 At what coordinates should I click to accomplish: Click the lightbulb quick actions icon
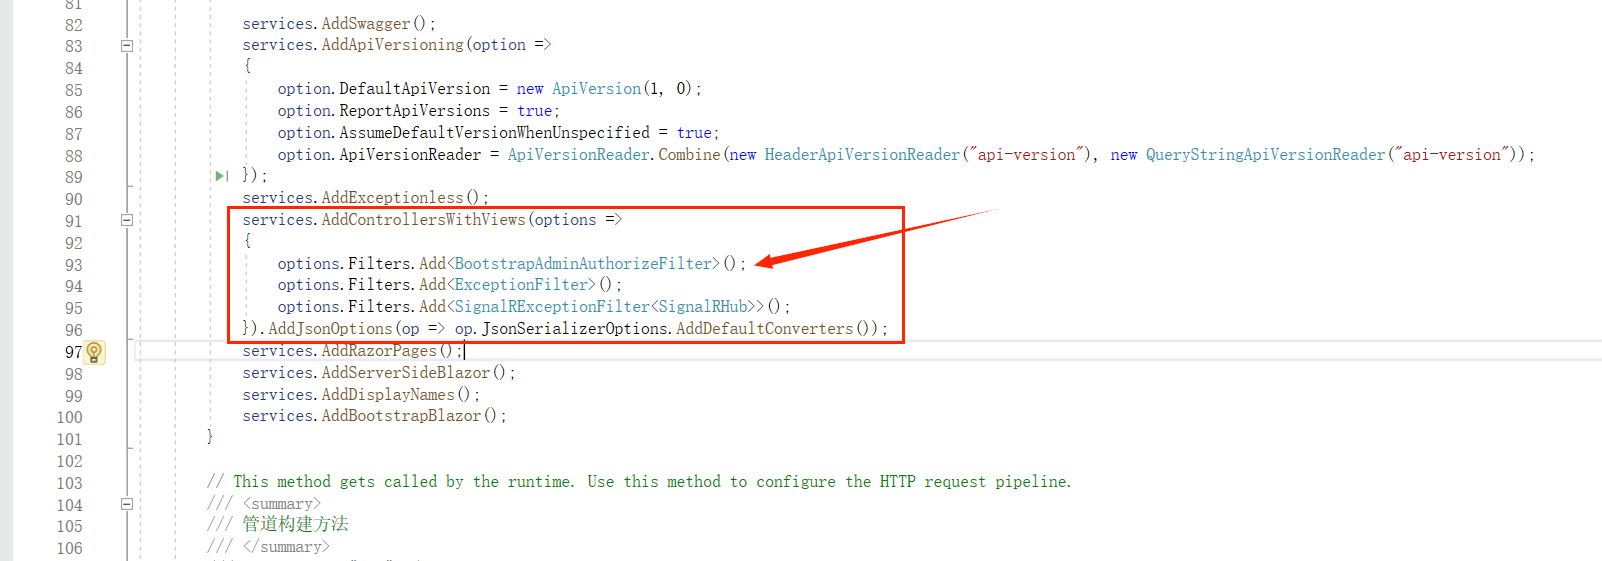pos(94,352)
